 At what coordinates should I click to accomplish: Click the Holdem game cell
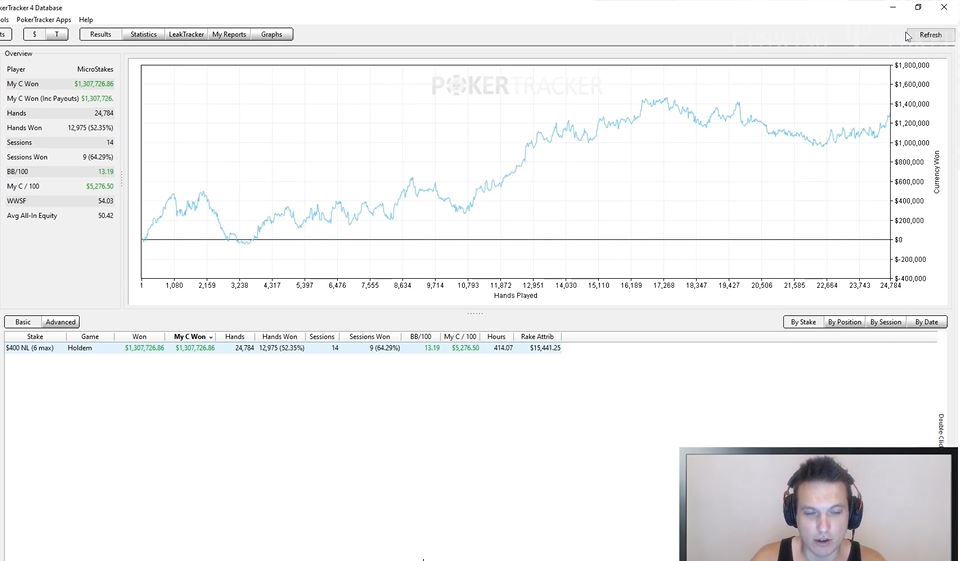click(80, 348)
